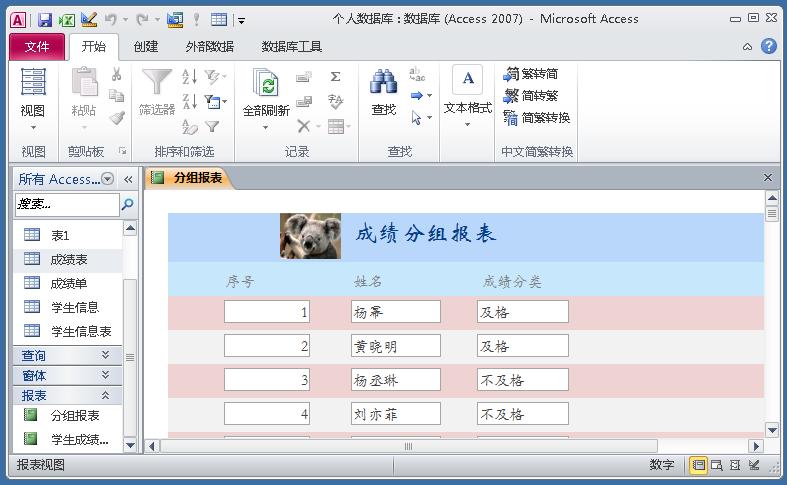Click the search magnifier icon
787x485 pixels.
[127, 204]
